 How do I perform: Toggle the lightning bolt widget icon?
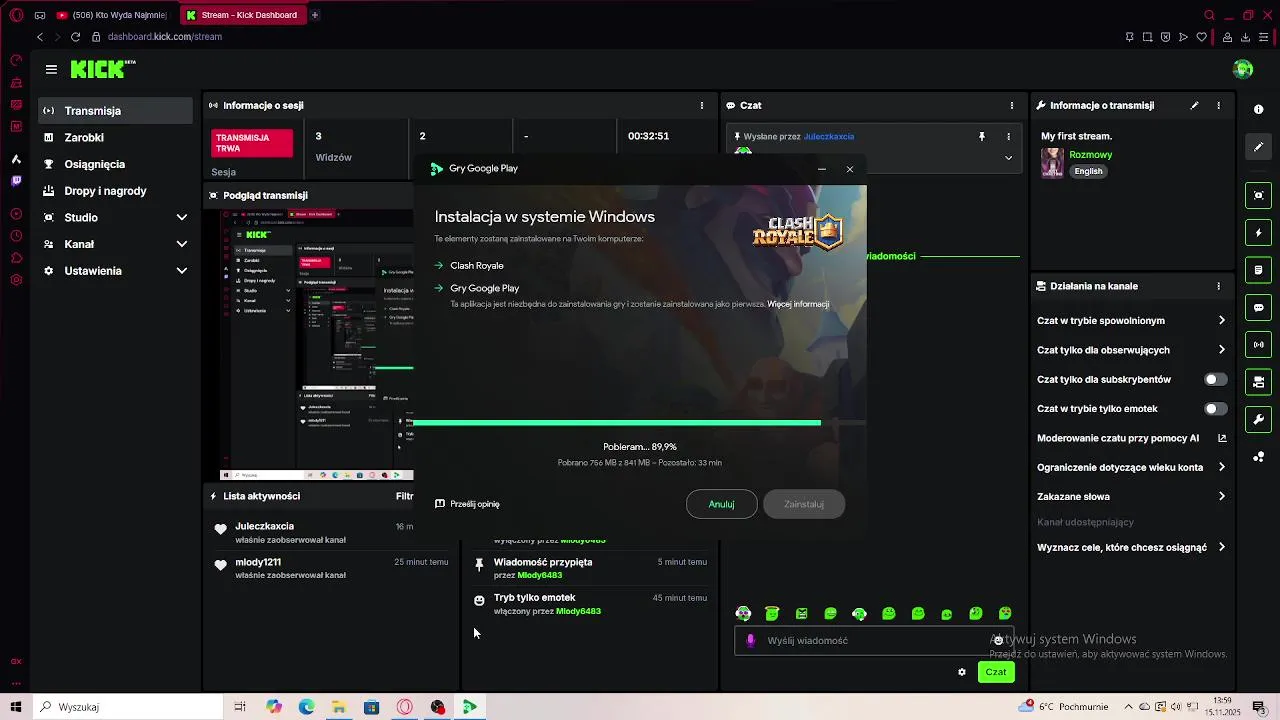1258,233
